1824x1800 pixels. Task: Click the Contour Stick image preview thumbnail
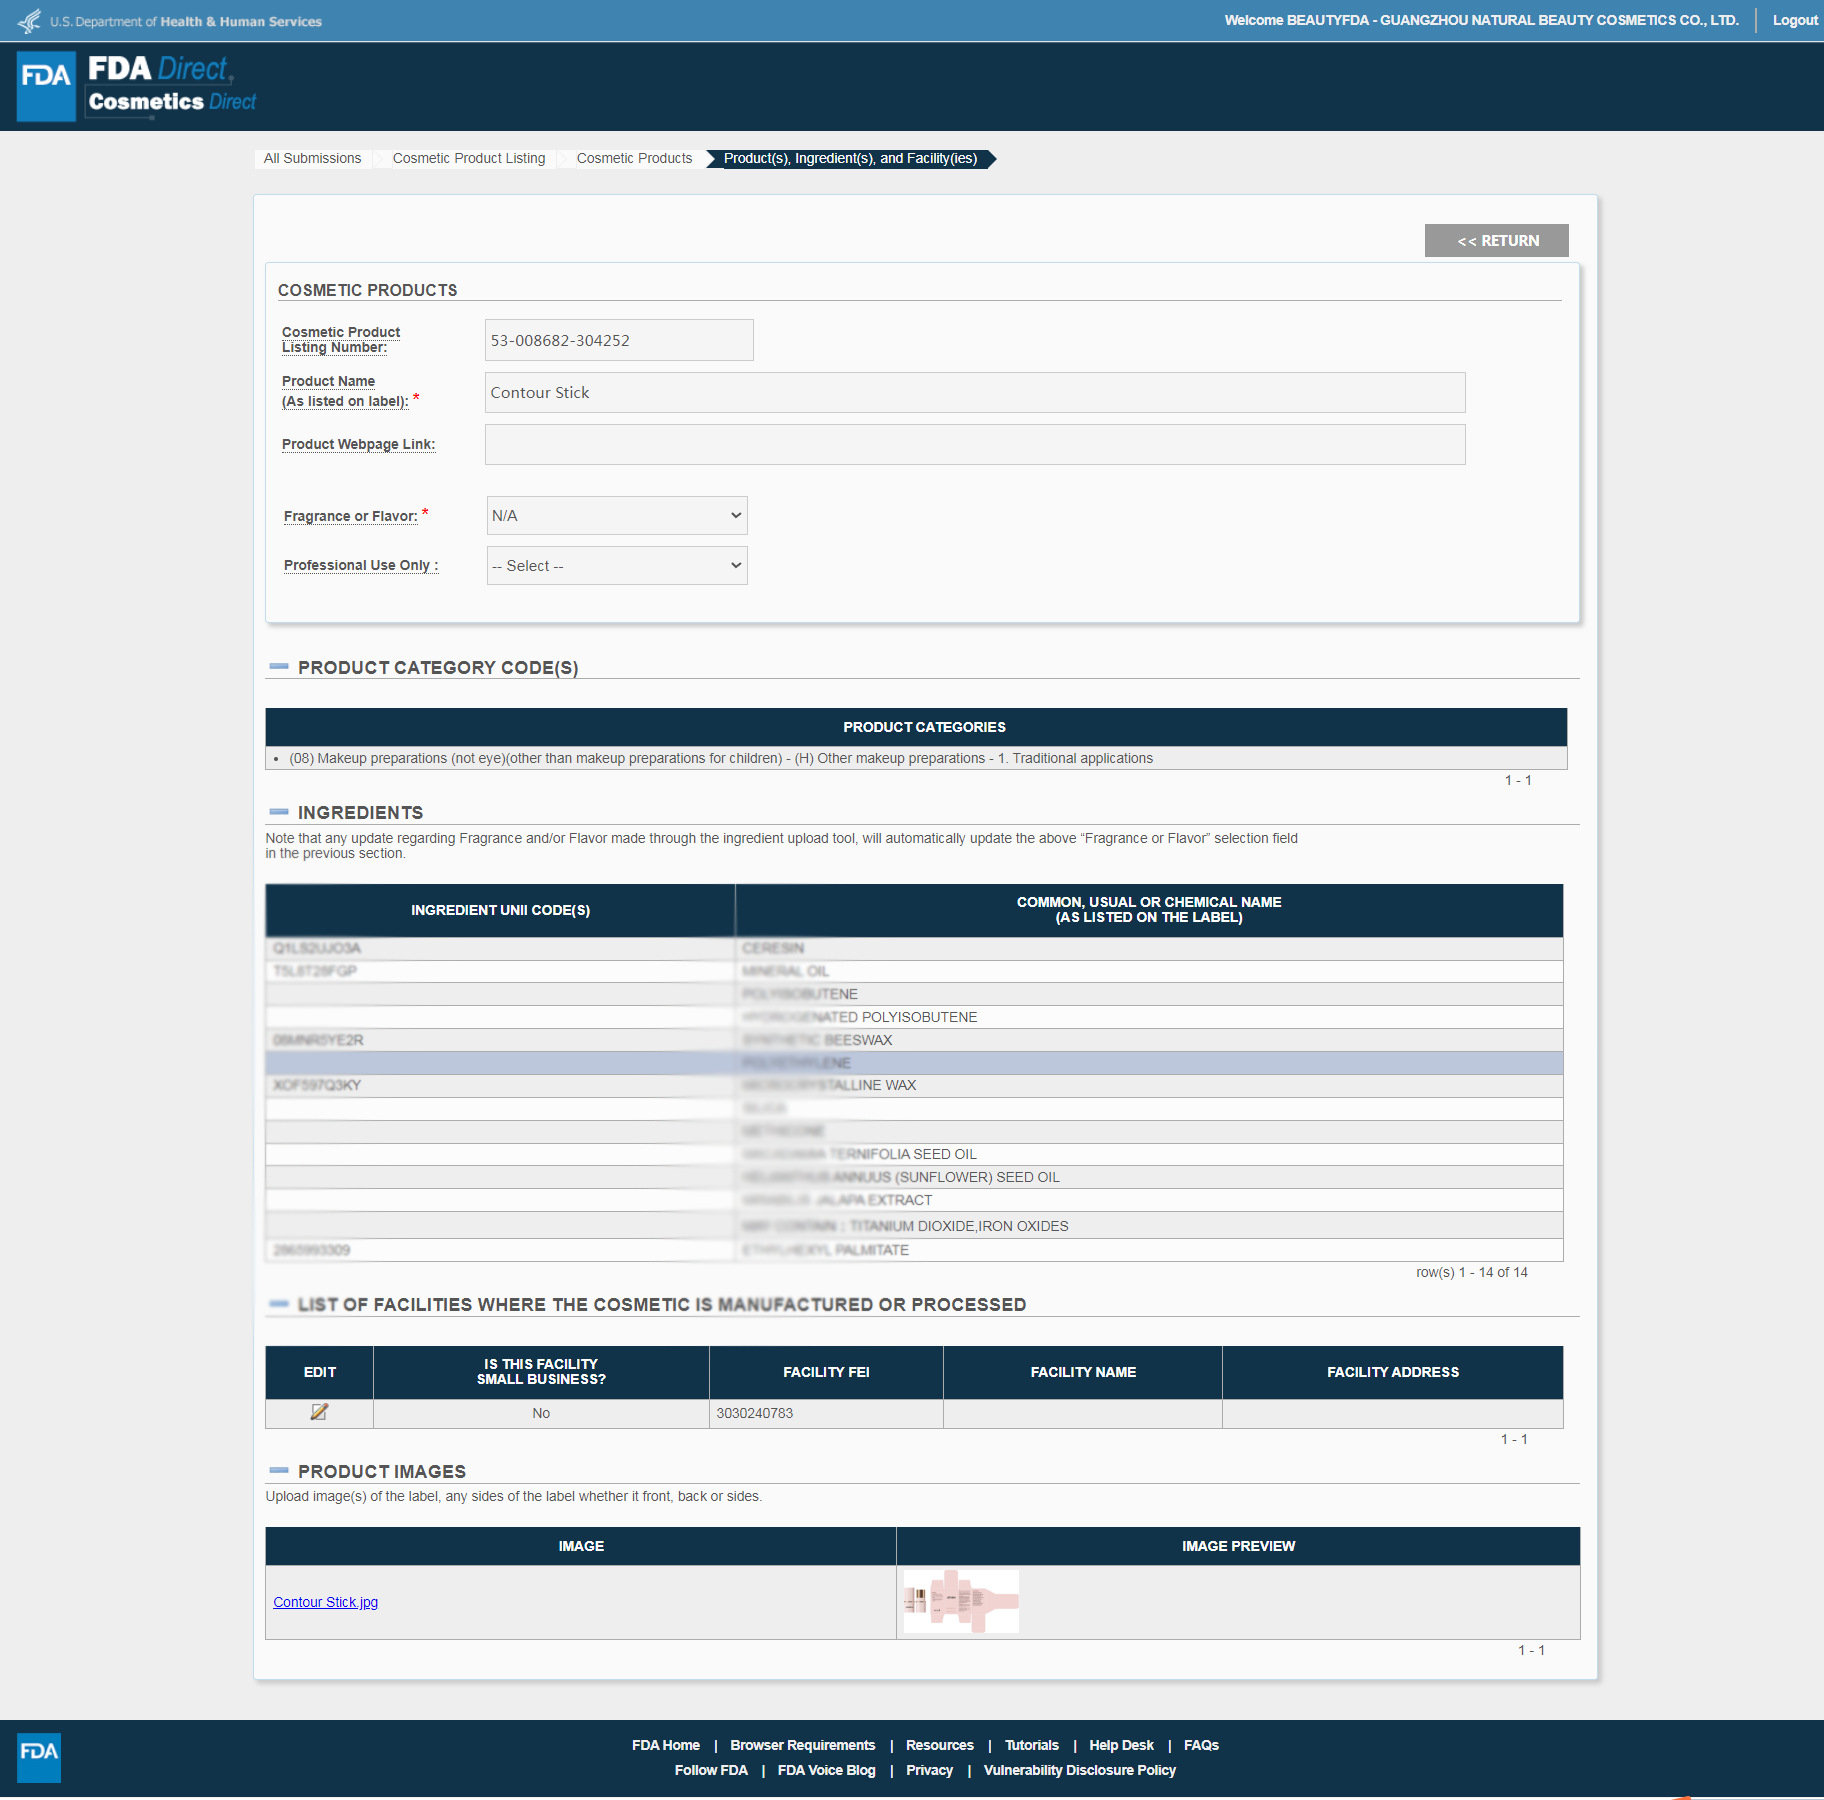coord(961,1601)
